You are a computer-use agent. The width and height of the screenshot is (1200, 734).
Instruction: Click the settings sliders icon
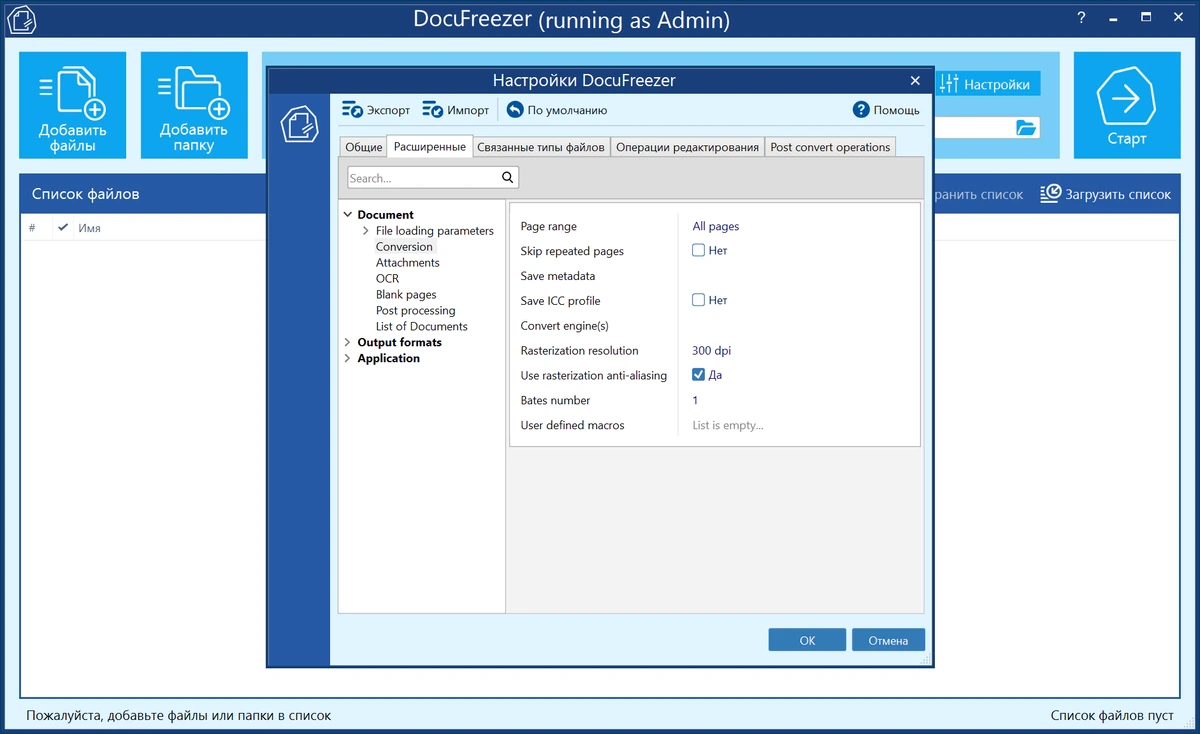(949, 84)
